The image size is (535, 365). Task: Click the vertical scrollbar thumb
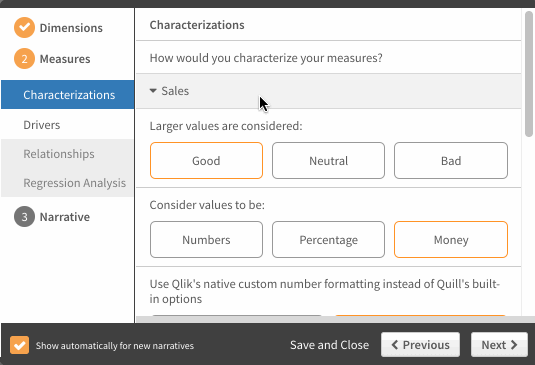point(529,73)
